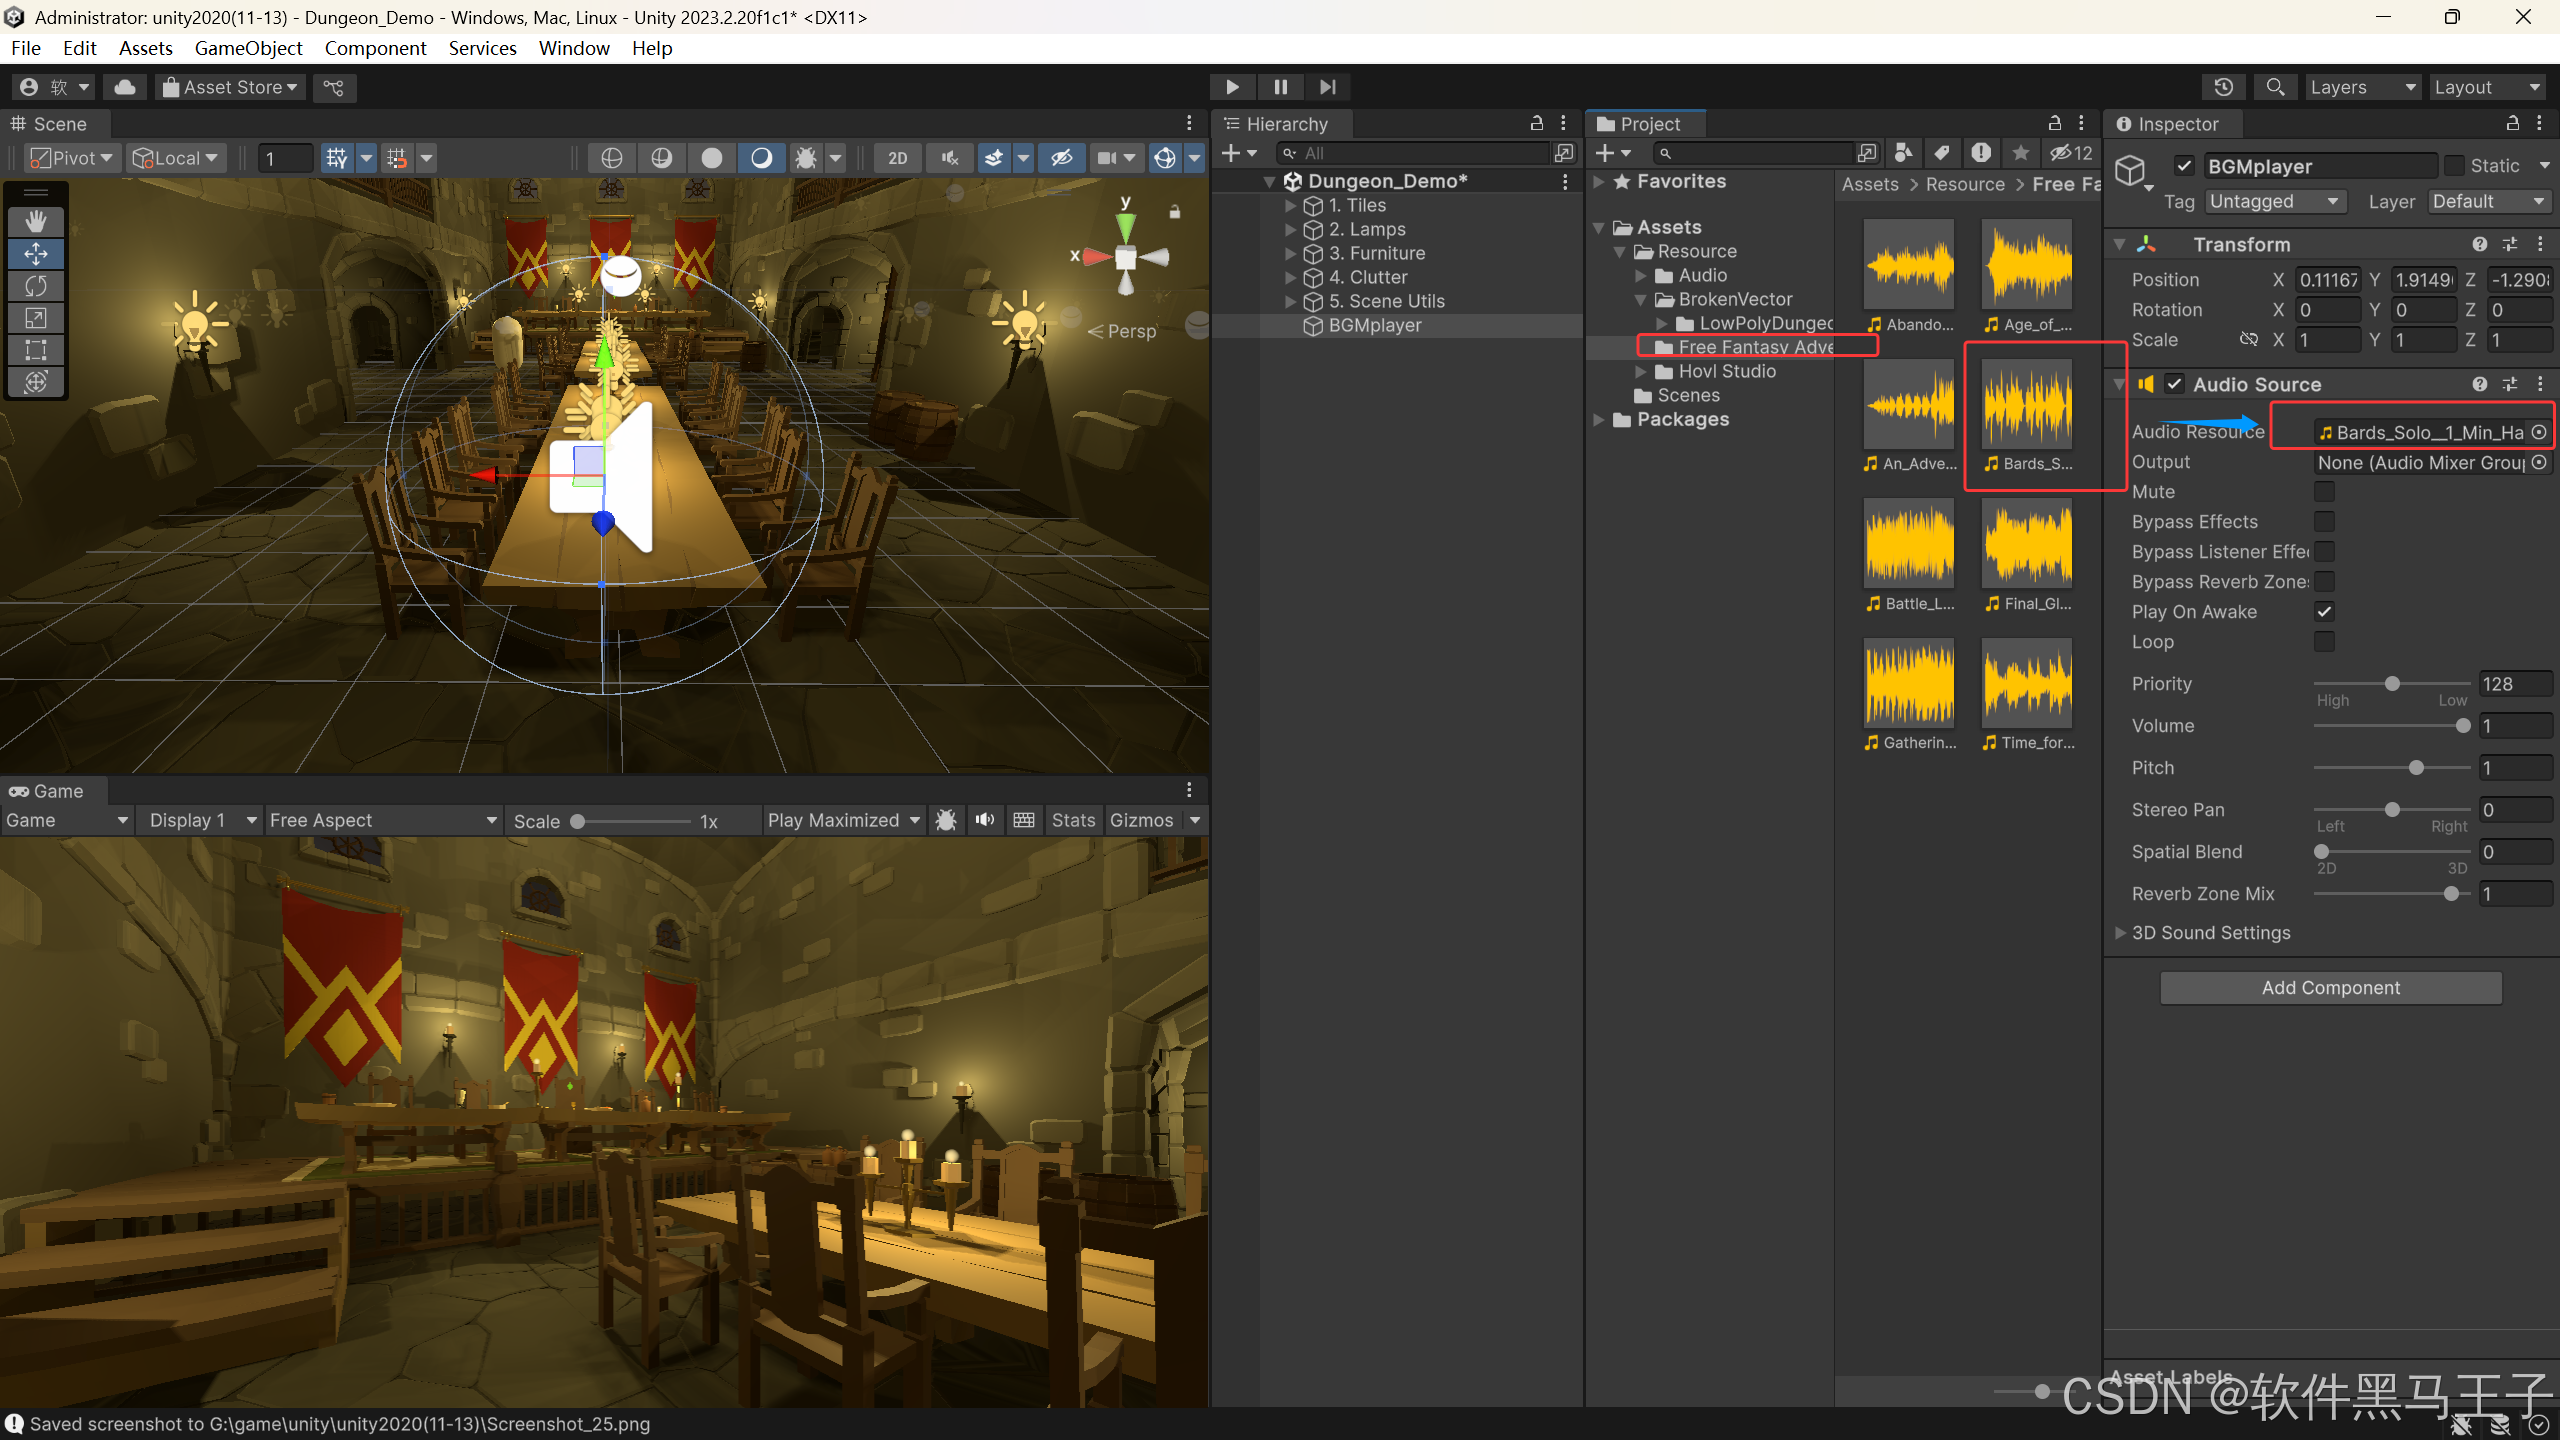Open the Layers dropdown
The image size is (2560, 1440).
click(2362, 87)
